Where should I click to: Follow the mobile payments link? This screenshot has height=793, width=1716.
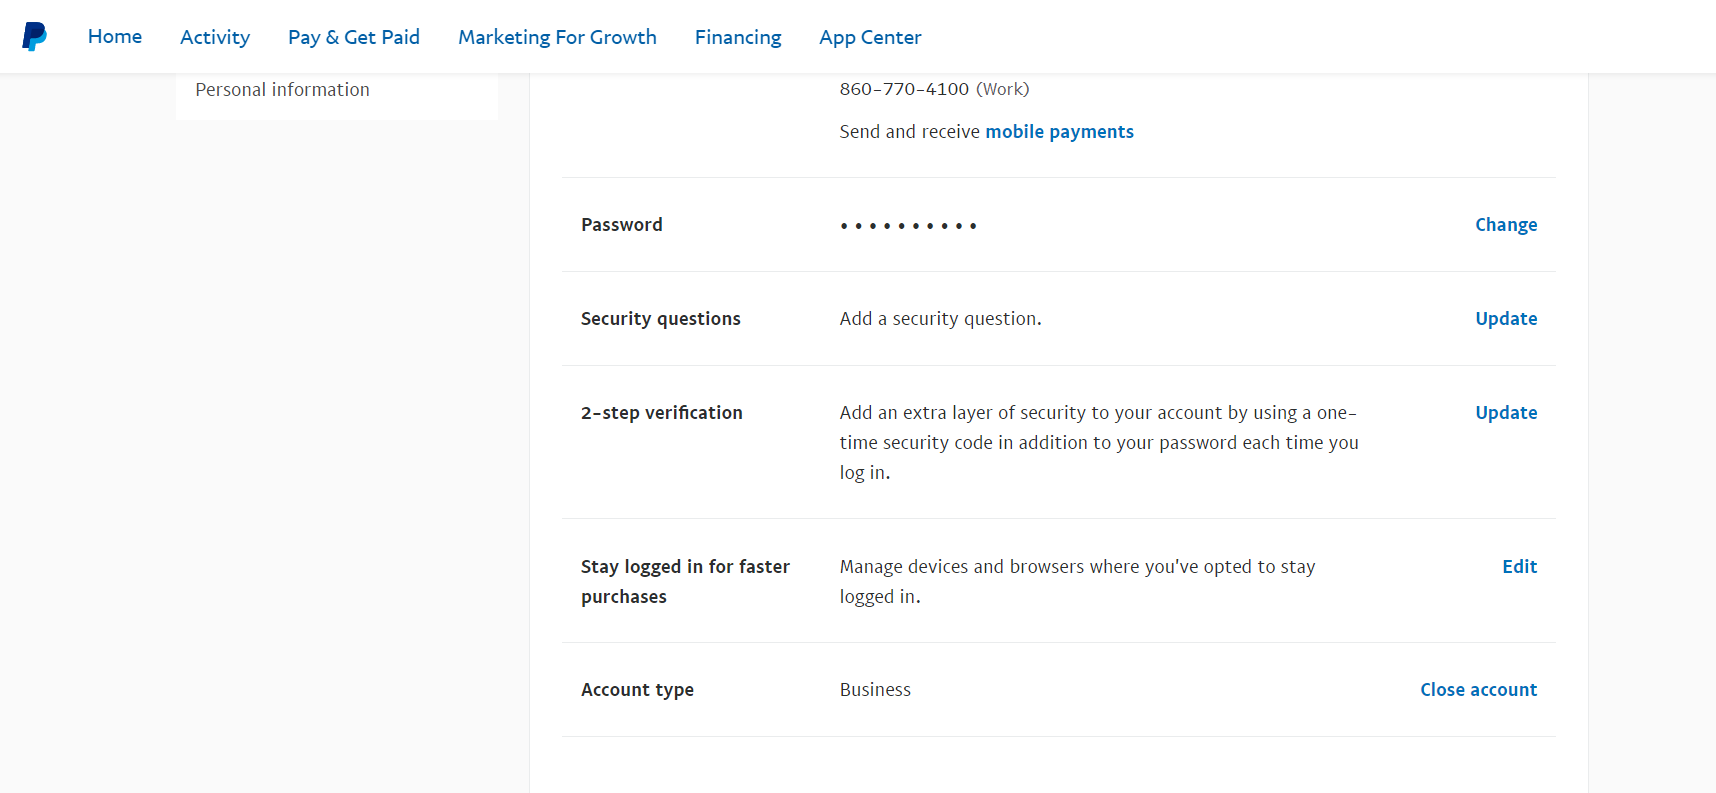tap(1059, 132)
